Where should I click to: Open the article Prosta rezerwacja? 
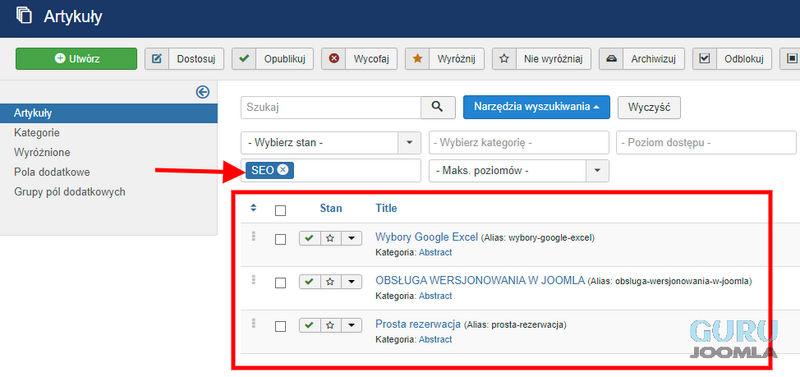(418, 324)
